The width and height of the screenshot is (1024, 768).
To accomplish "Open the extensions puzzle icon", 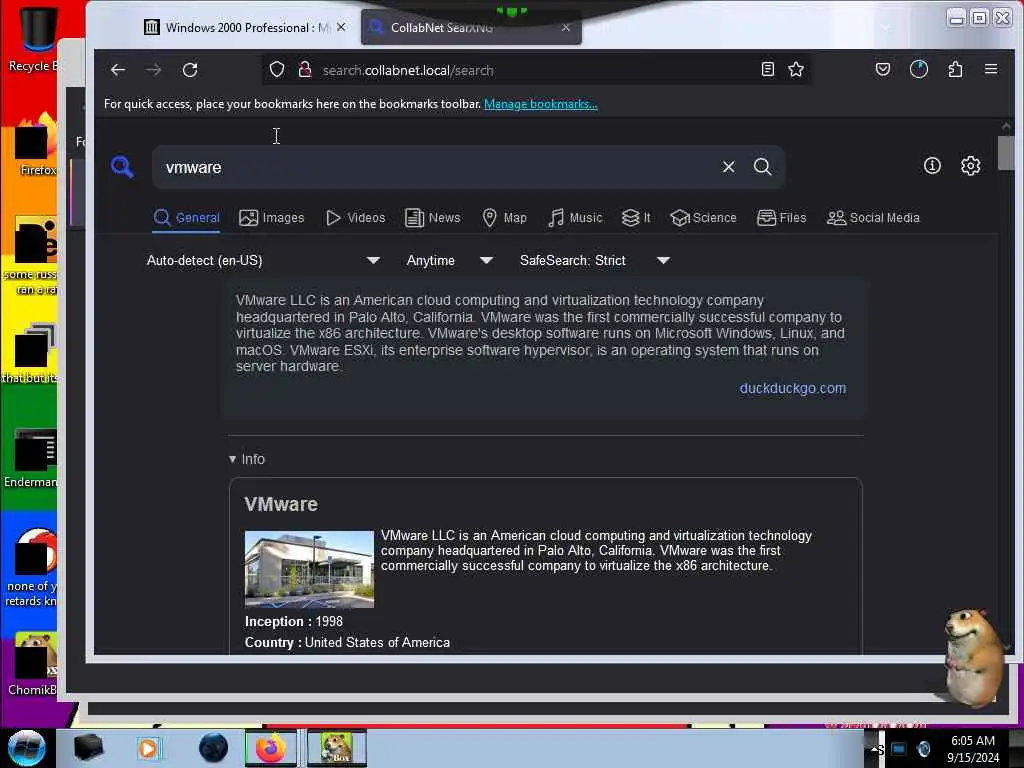I will click(955, 69).
